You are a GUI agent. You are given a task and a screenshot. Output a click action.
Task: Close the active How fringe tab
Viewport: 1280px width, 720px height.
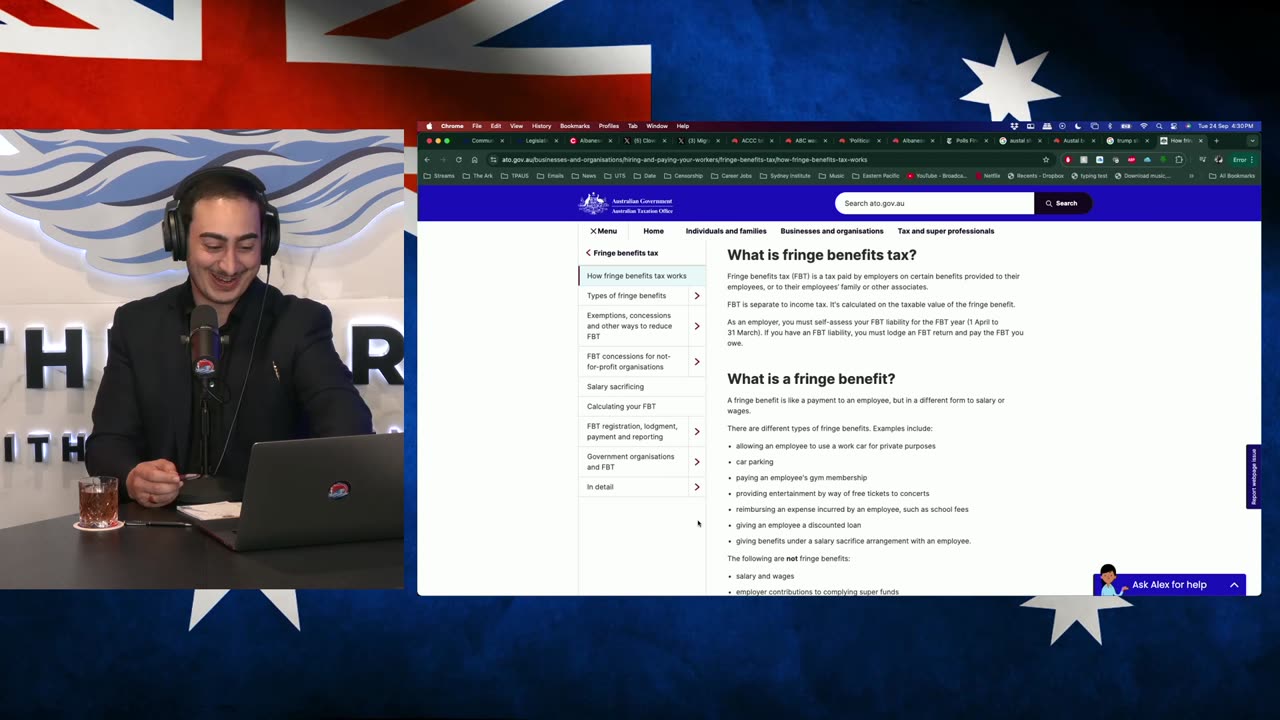pos(1200,141)
